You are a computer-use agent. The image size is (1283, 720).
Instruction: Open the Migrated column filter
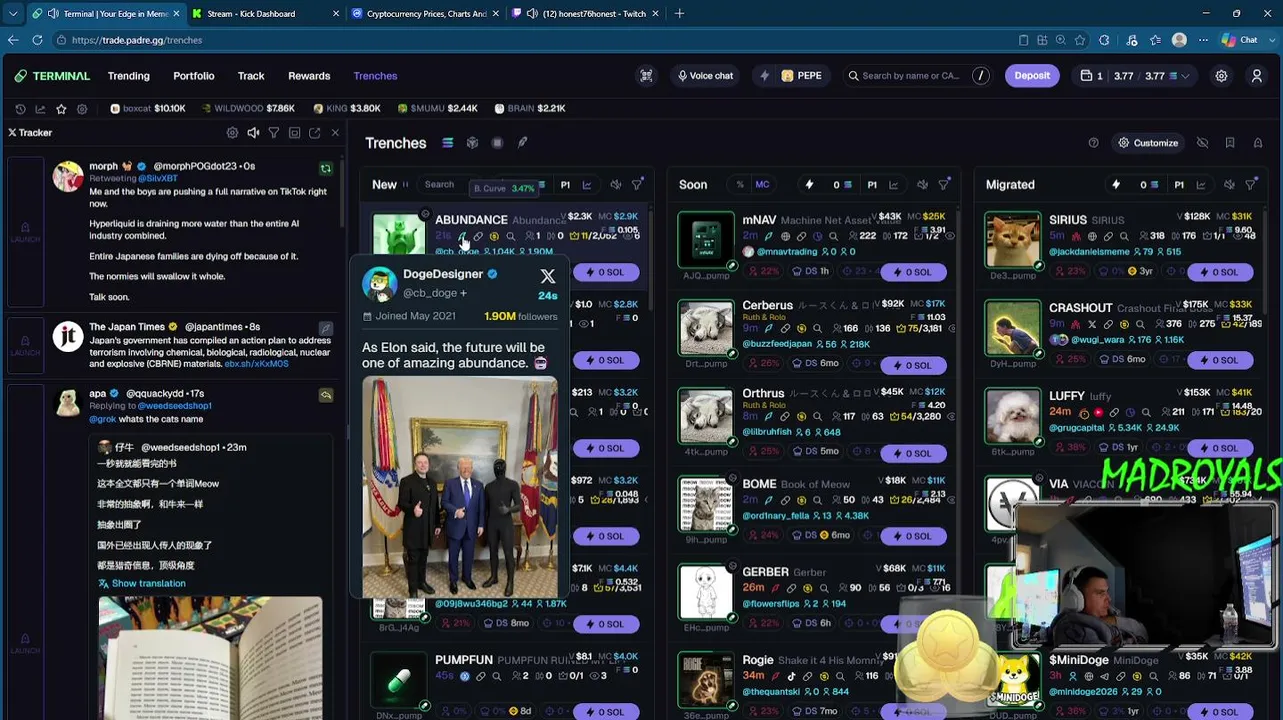click(1250, 185)
